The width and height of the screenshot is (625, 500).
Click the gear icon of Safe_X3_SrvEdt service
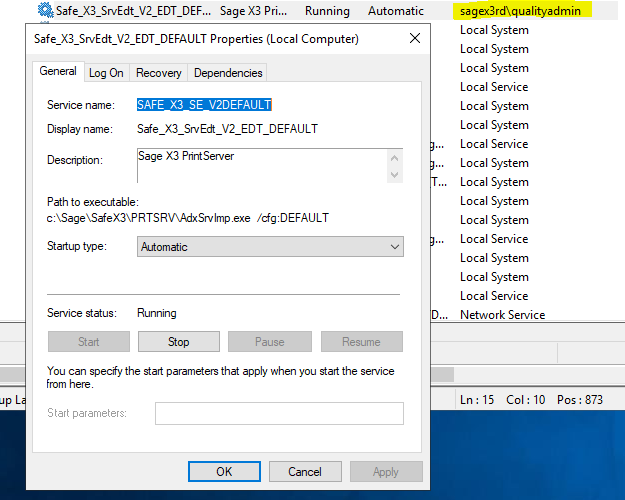[45, 11]
